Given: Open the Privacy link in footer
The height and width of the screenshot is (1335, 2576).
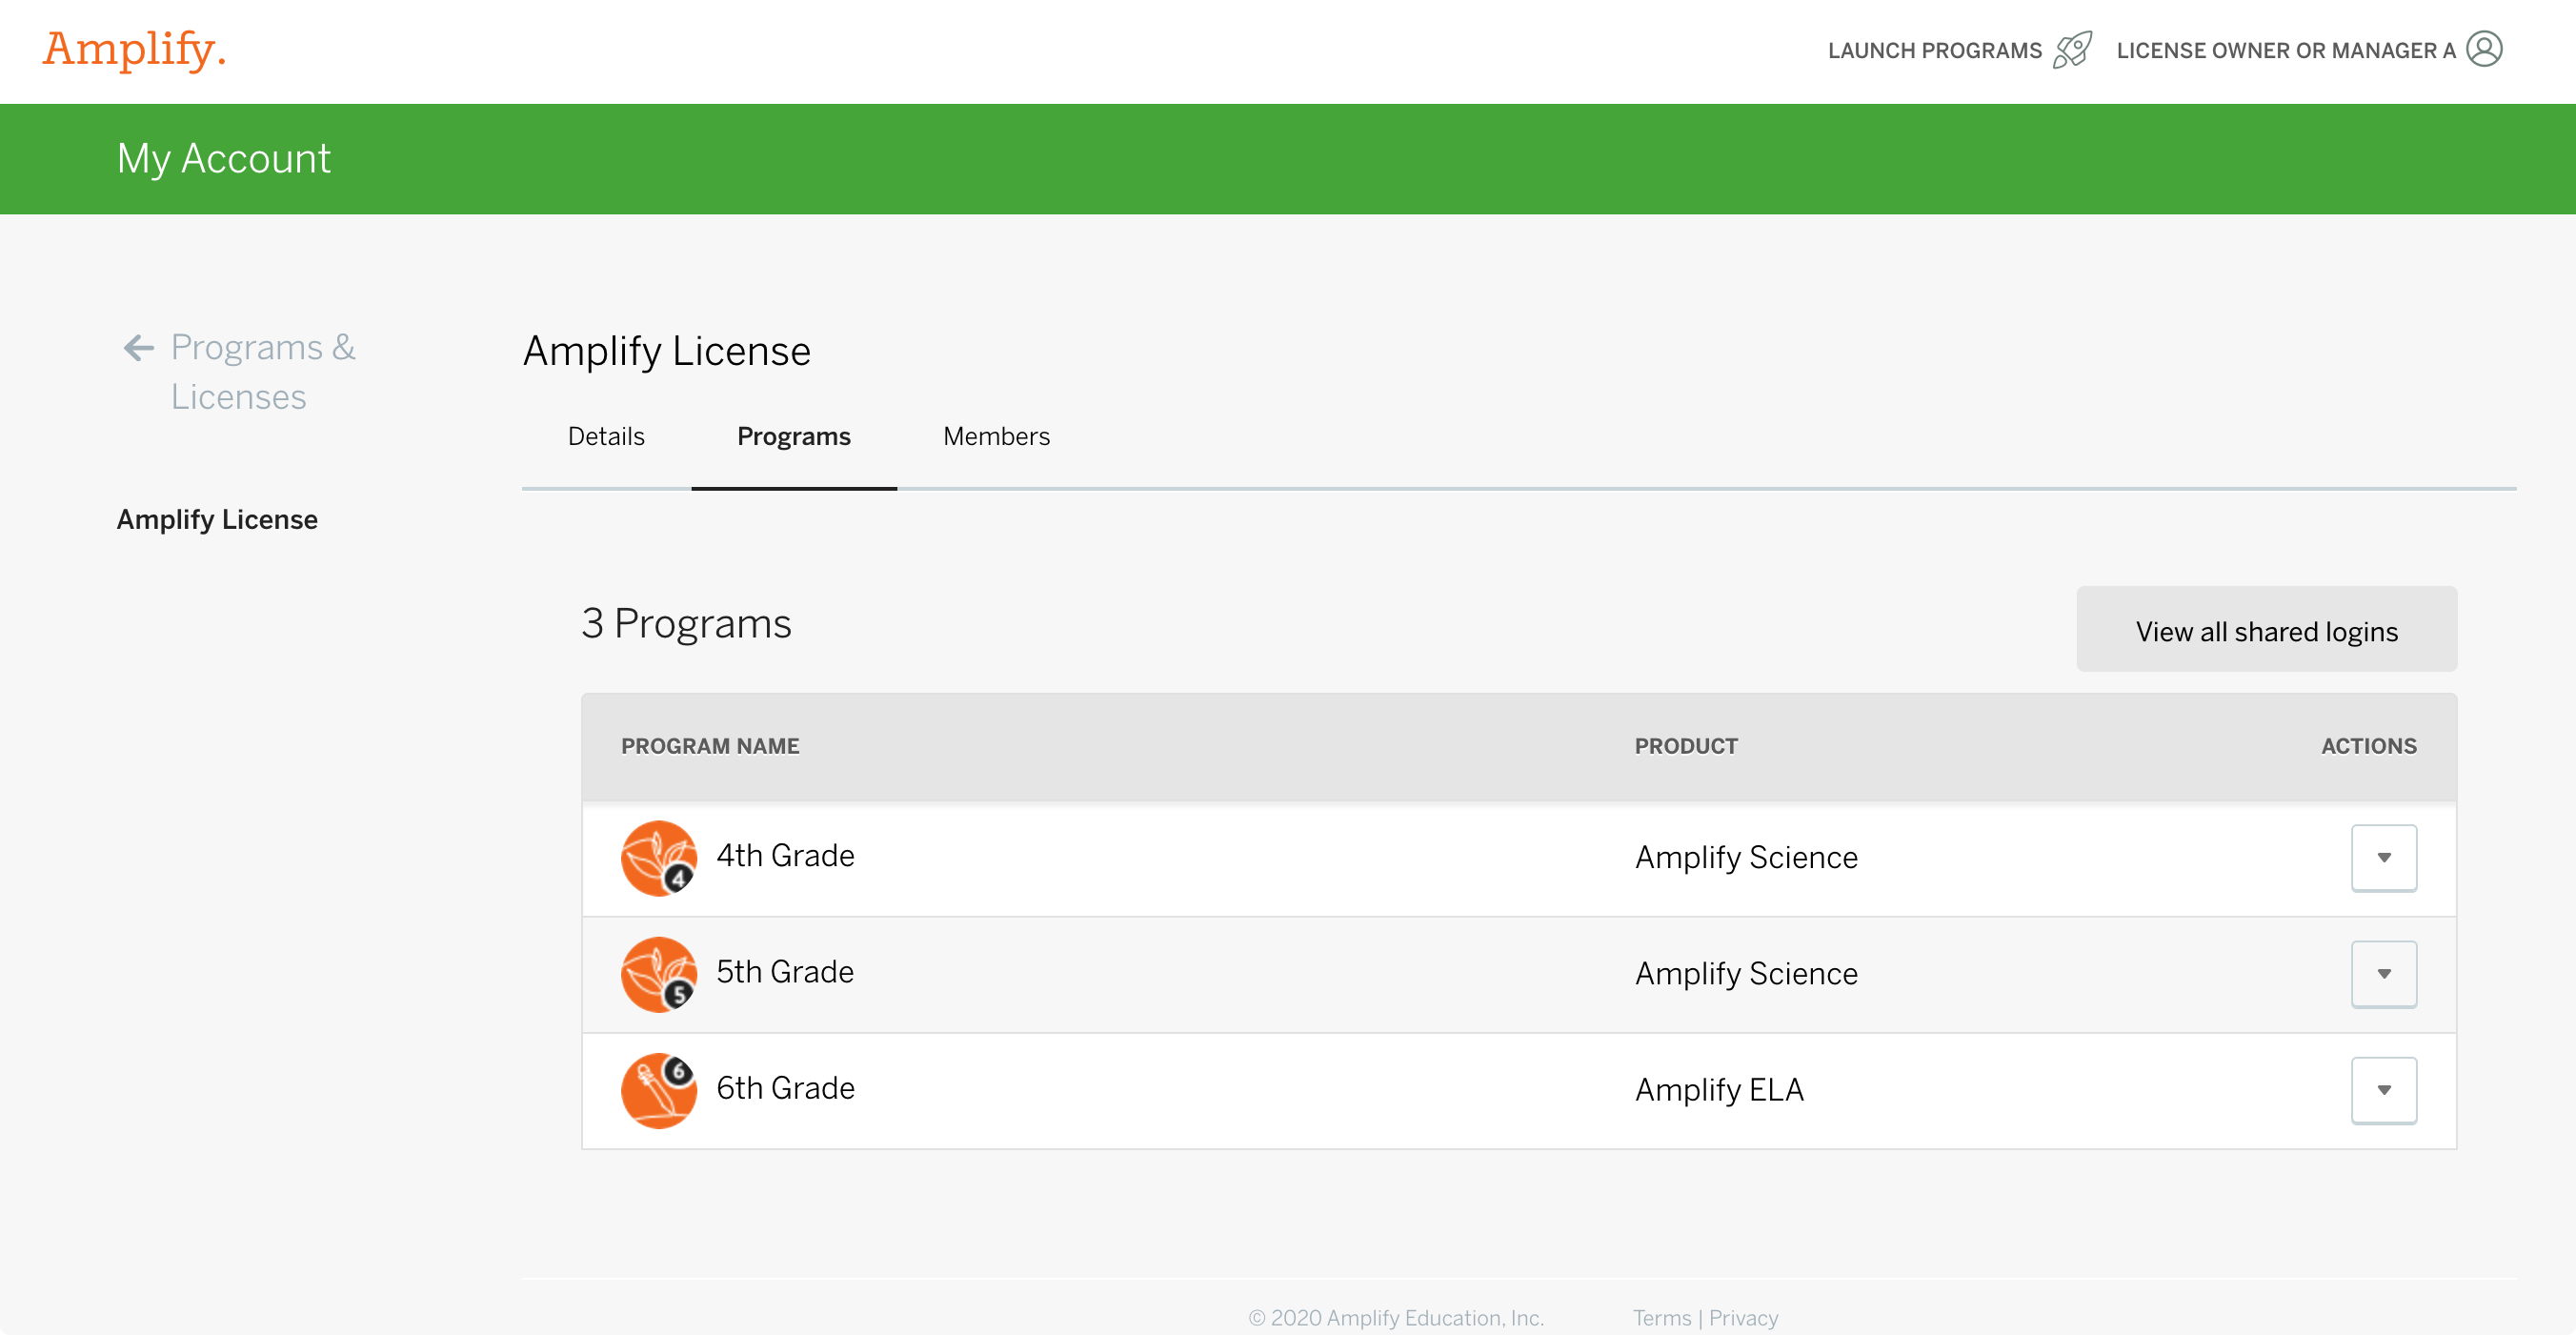Looking at the screenshot, I should [x=1743, y=1317].
